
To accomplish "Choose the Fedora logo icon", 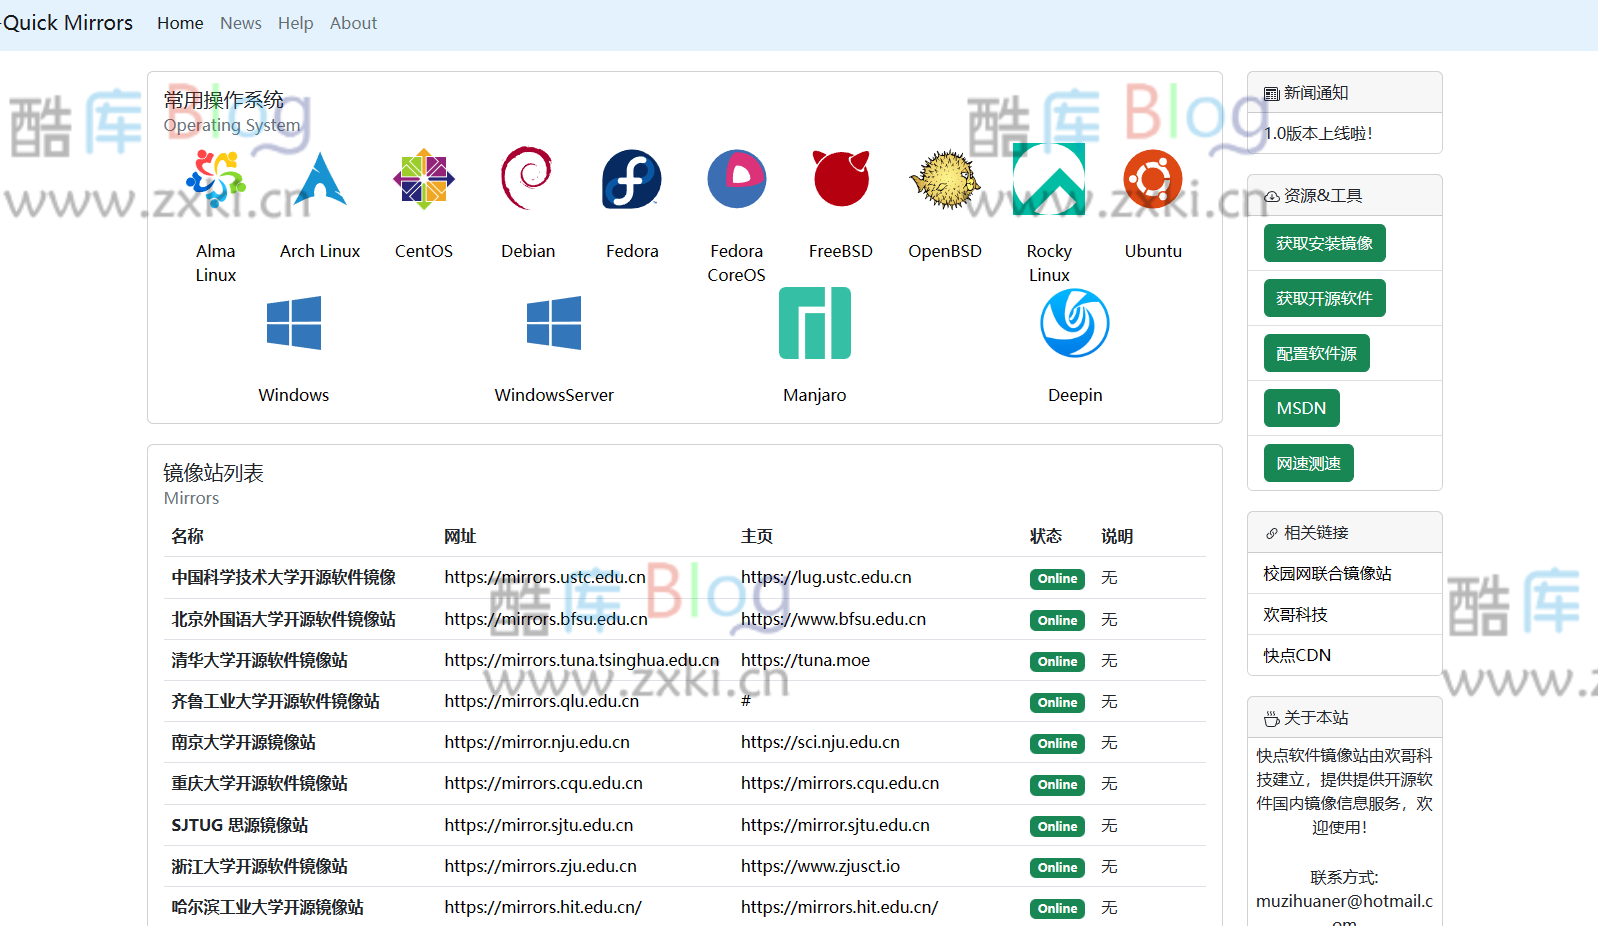I will (x=632, y=179).
